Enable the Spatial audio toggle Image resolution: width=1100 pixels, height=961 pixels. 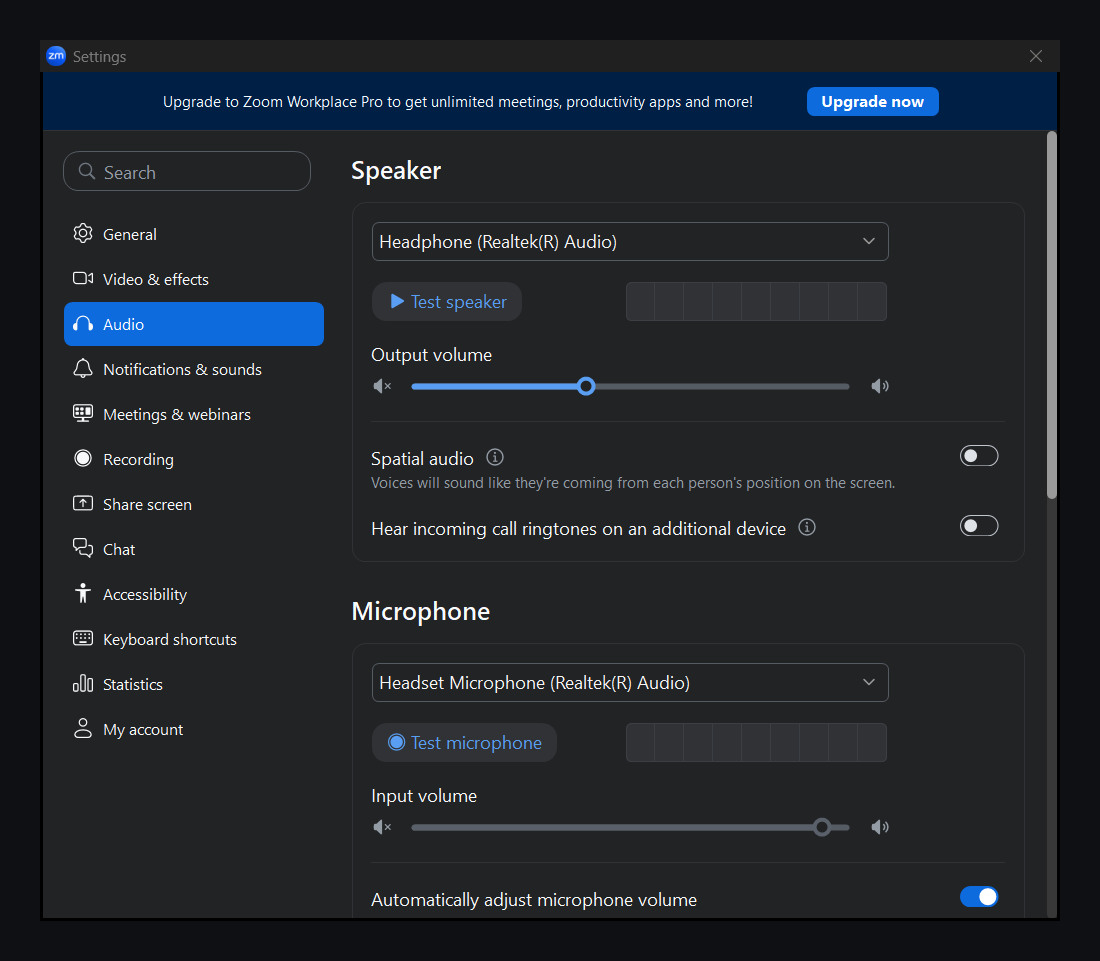click(x=979, y=456)
